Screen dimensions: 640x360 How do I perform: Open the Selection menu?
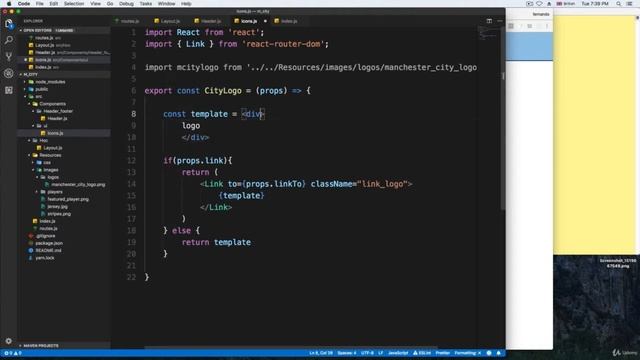[74, 4]
